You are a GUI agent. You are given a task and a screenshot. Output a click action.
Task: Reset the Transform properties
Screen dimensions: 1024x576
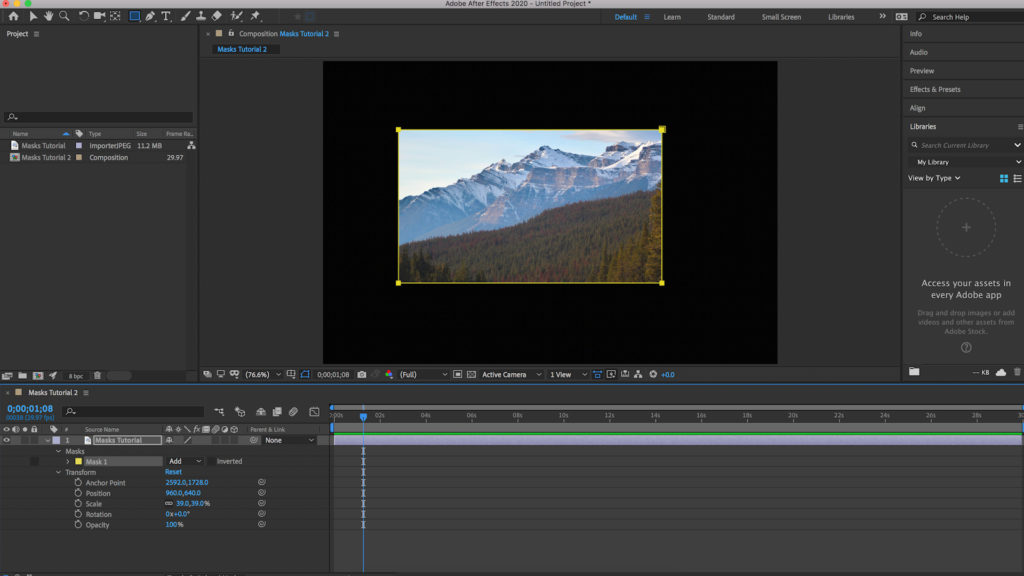click(x=173, y=472)
